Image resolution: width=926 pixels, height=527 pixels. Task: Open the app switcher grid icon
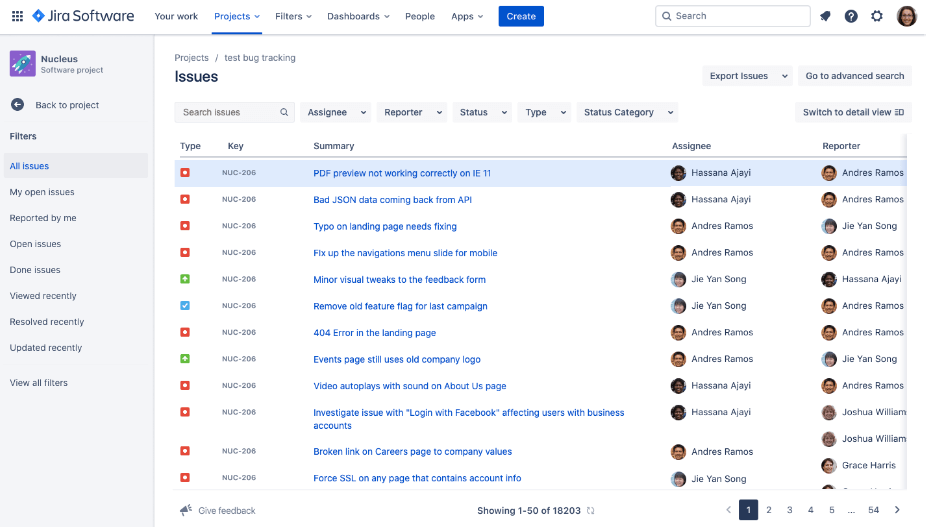coord(18,16)
